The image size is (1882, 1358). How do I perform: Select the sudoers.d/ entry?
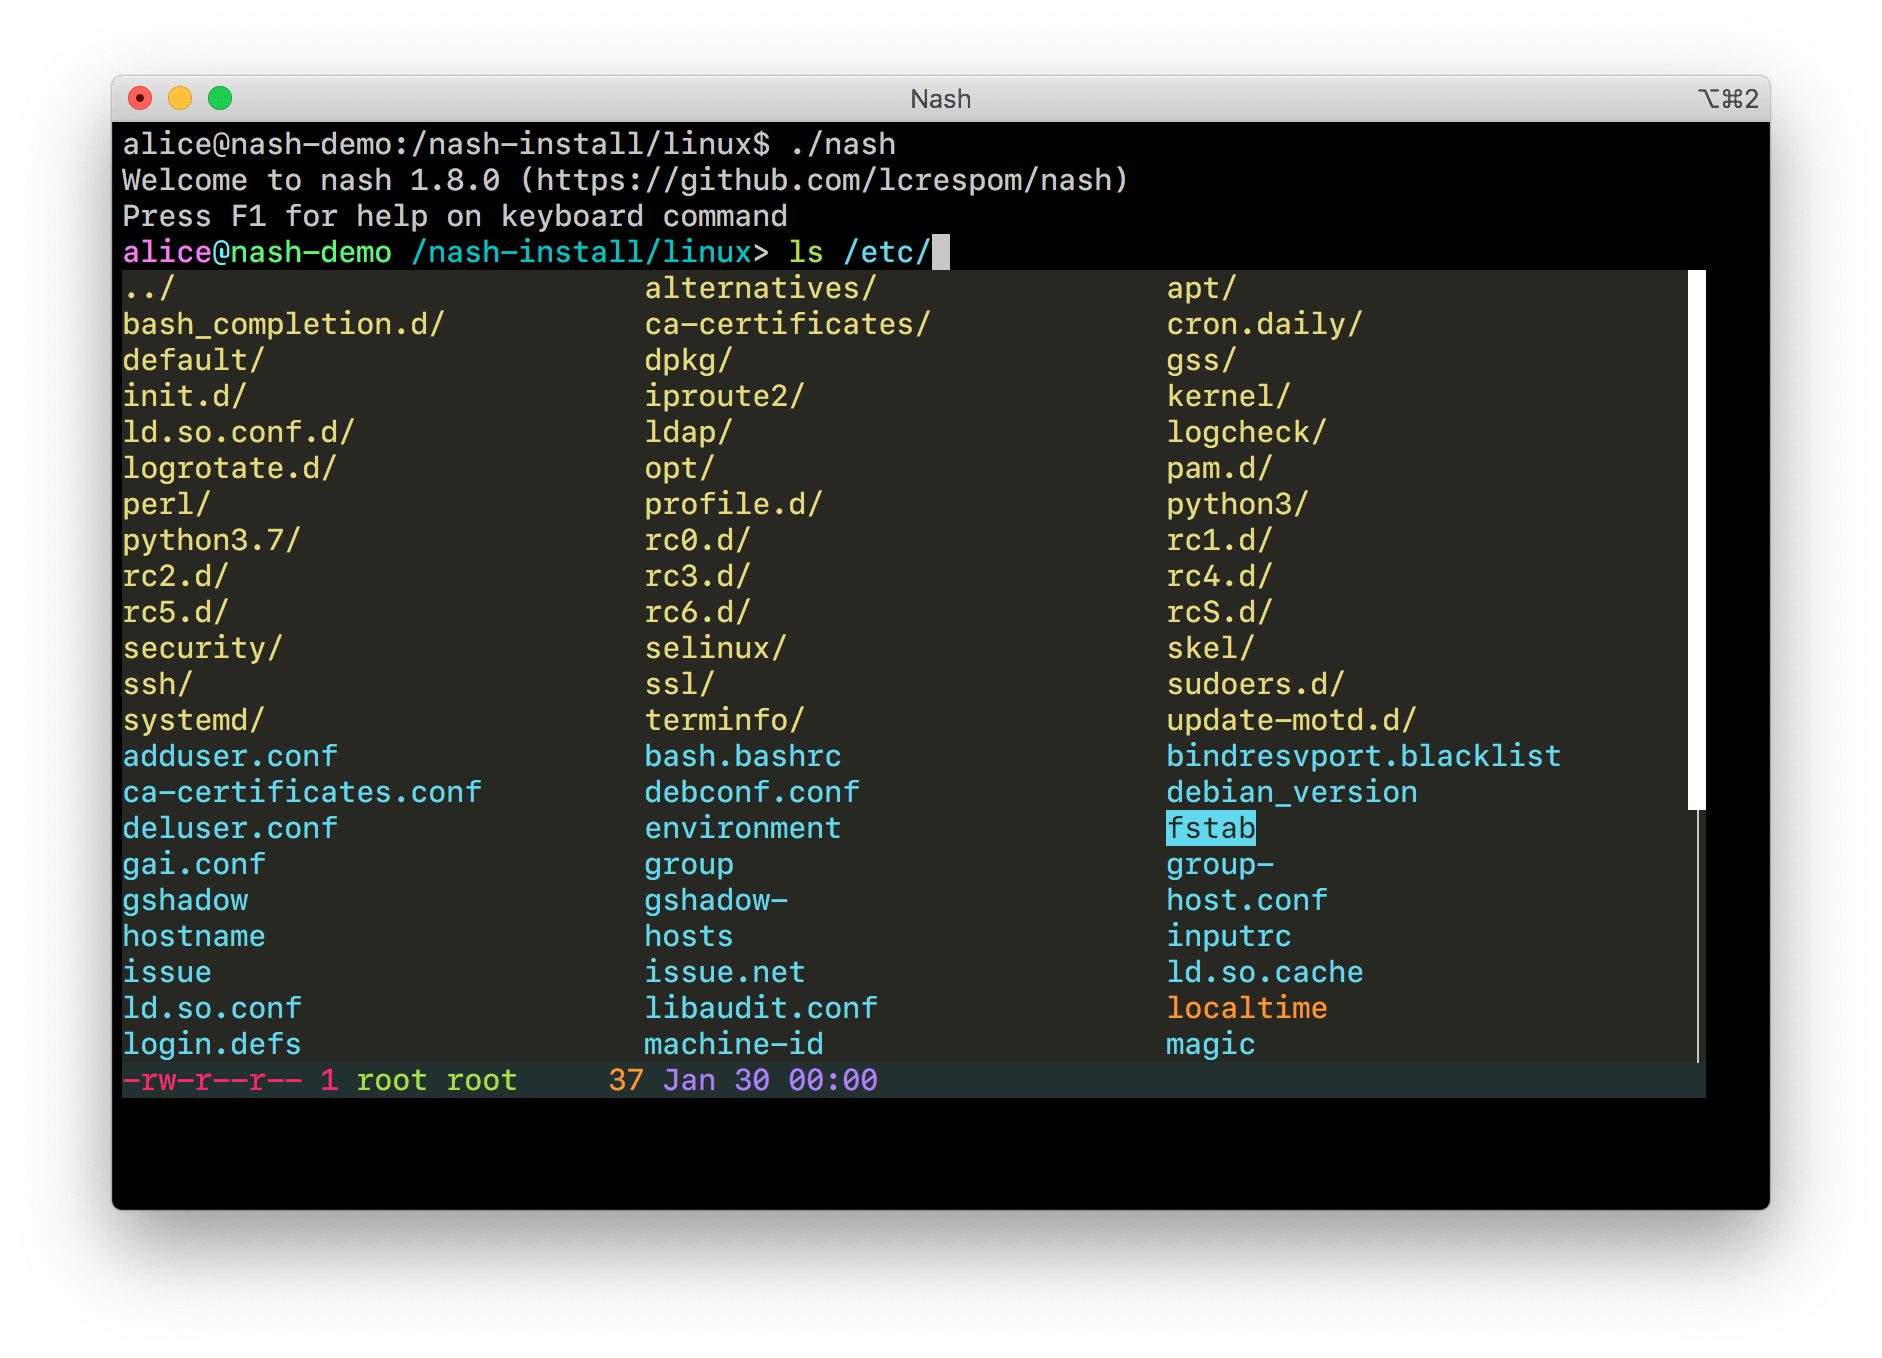click(x=1255, y=684)
